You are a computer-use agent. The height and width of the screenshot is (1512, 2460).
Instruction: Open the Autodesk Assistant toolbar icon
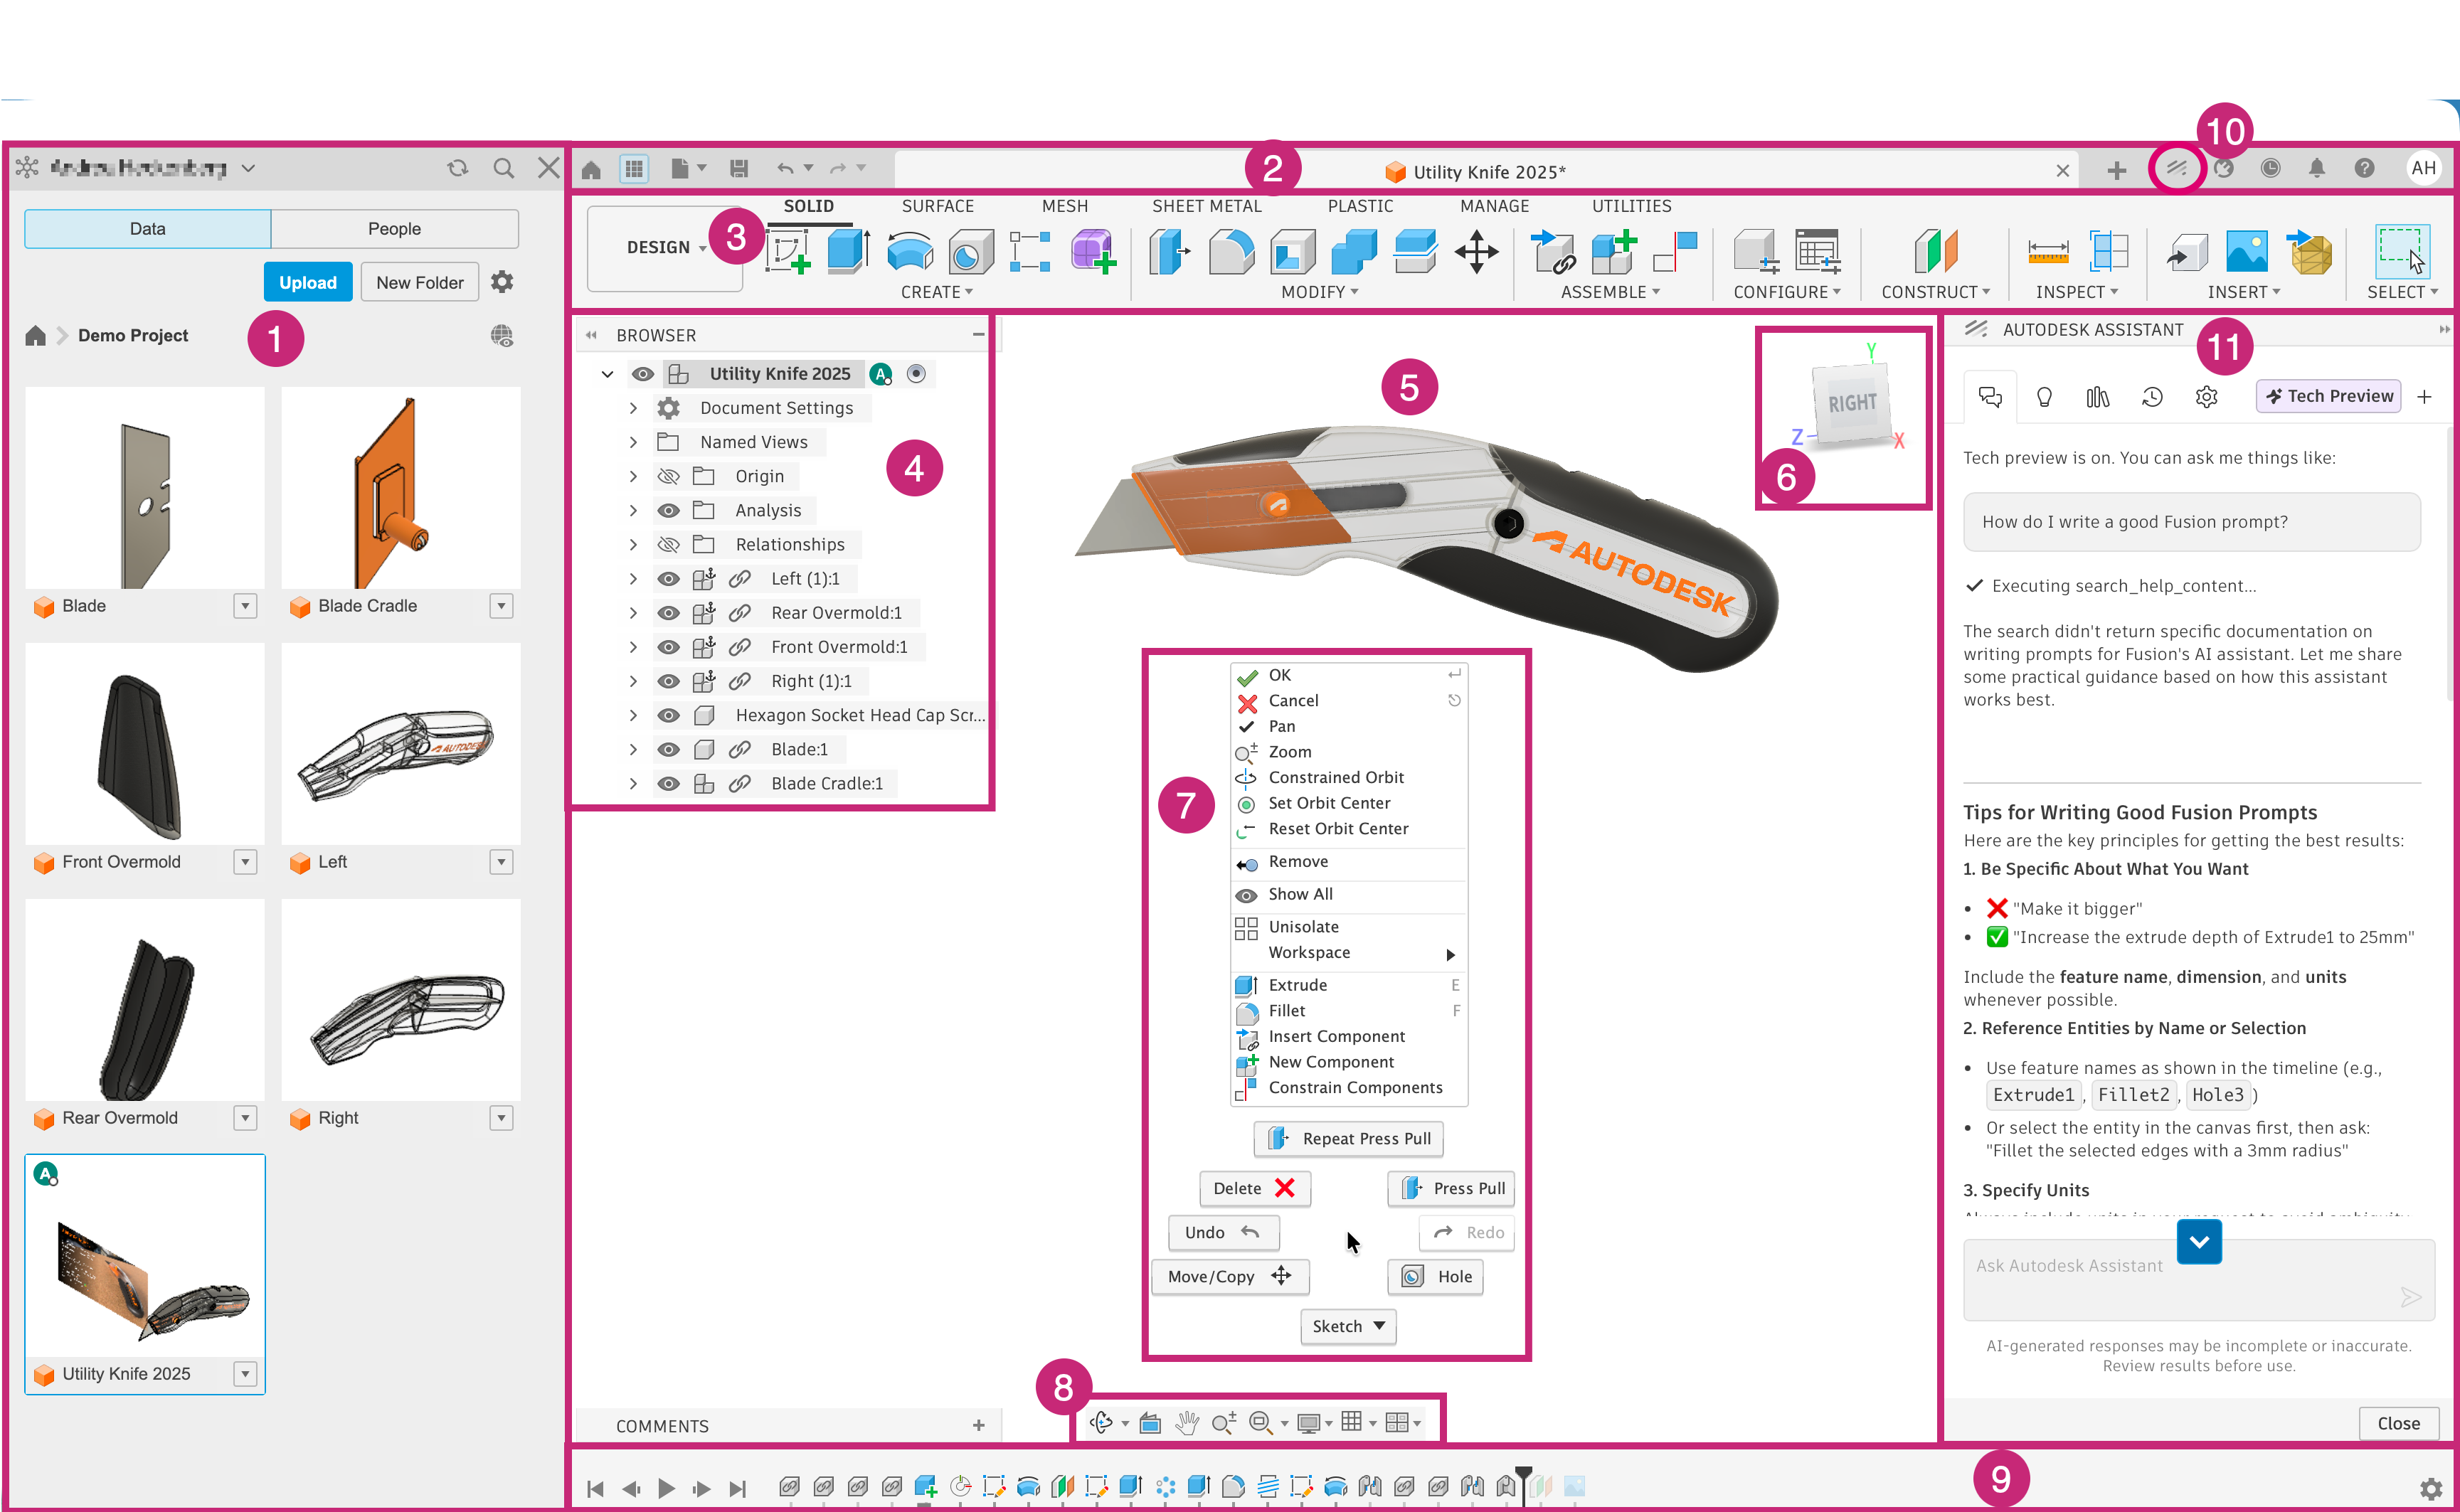coord(2176,168)
